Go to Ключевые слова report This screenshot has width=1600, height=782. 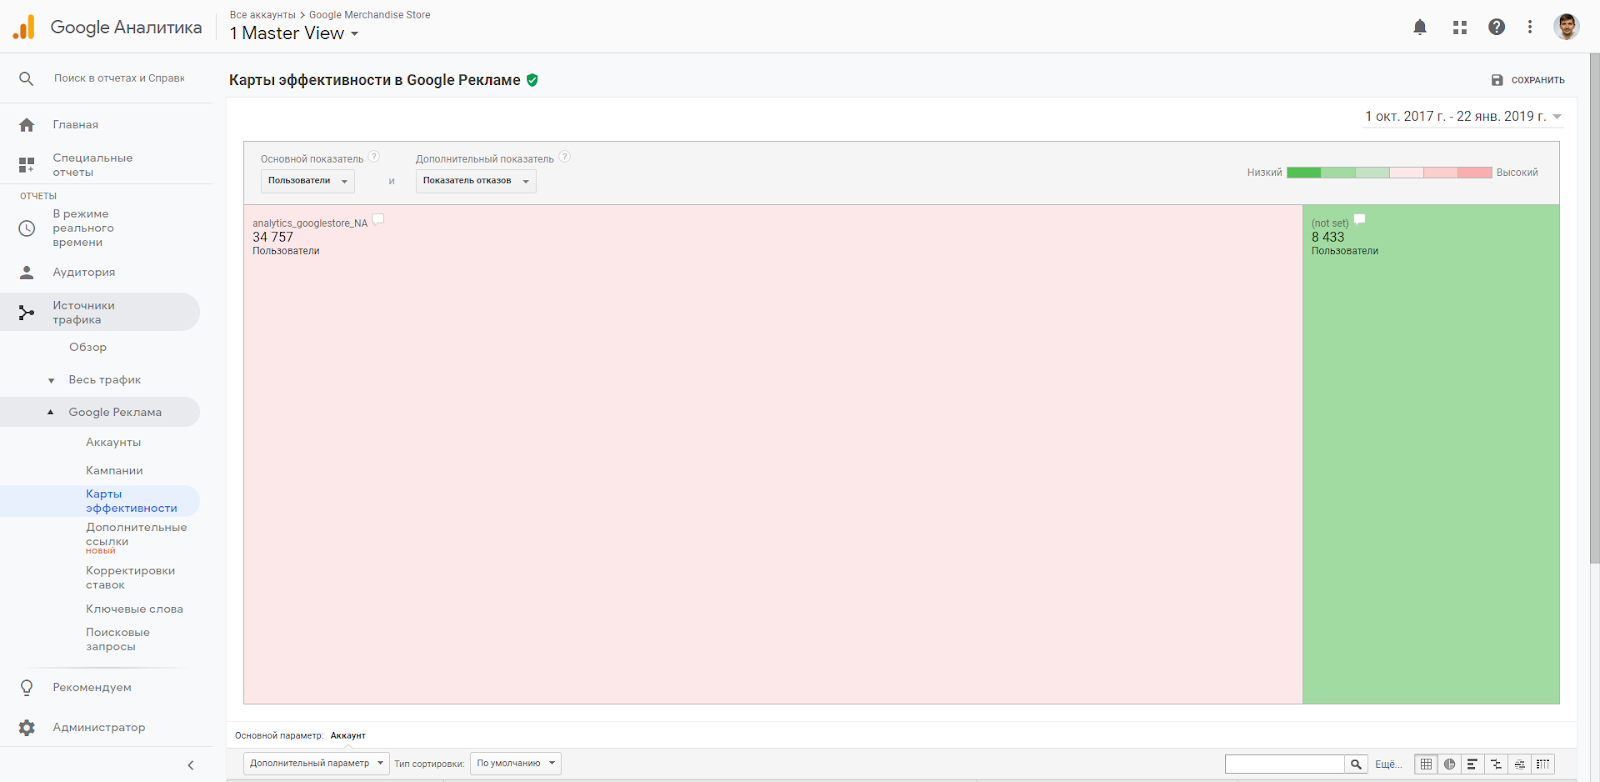(134, 609)
